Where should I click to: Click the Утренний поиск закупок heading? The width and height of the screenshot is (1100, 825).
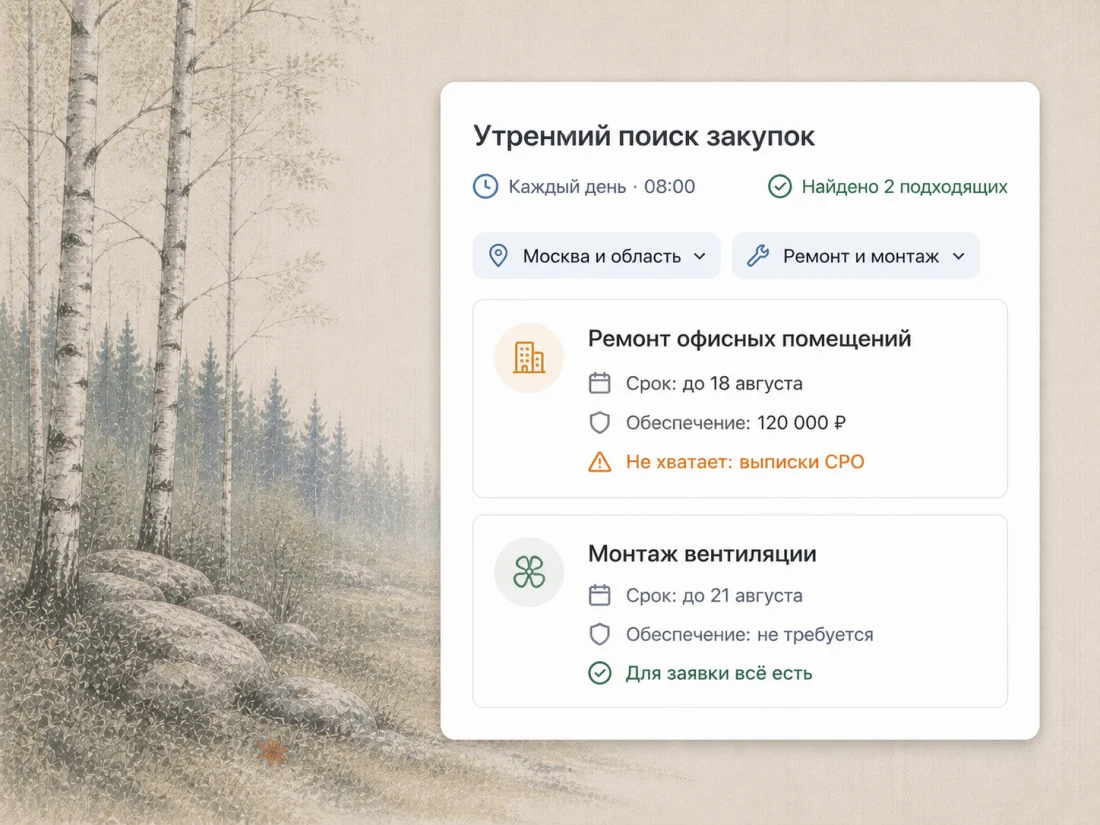(644, 136)
